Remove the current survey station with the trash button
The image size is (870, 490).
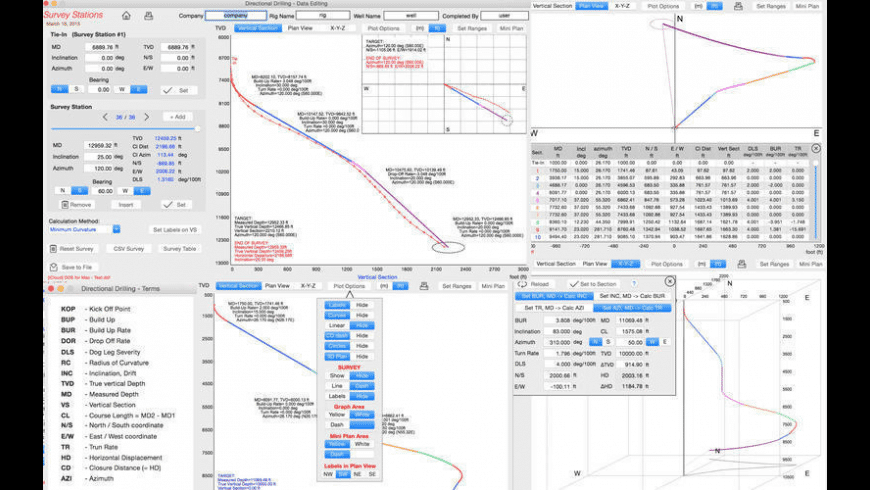pos(76,205)
